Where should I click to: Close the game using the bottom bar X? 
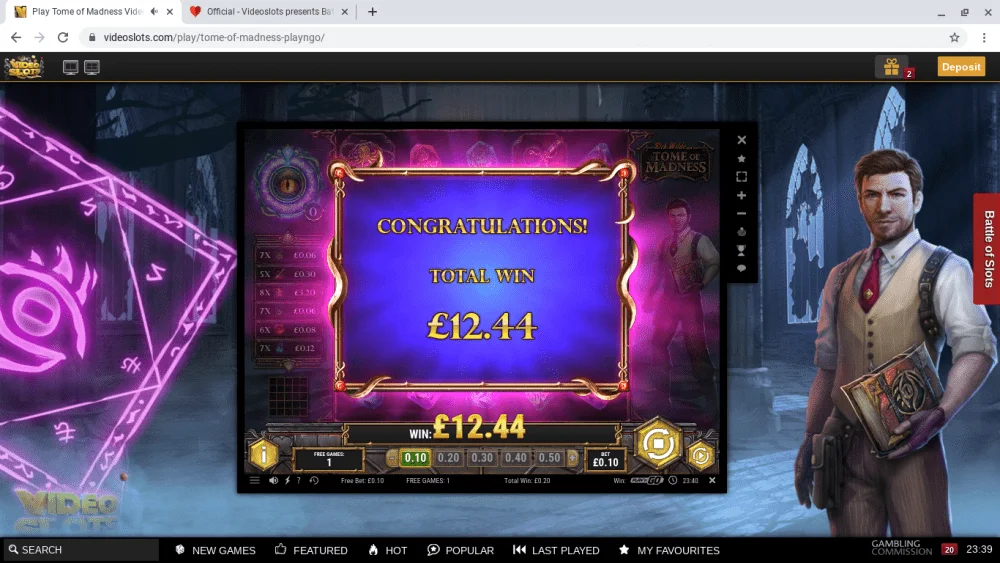[x=712, y=480]
